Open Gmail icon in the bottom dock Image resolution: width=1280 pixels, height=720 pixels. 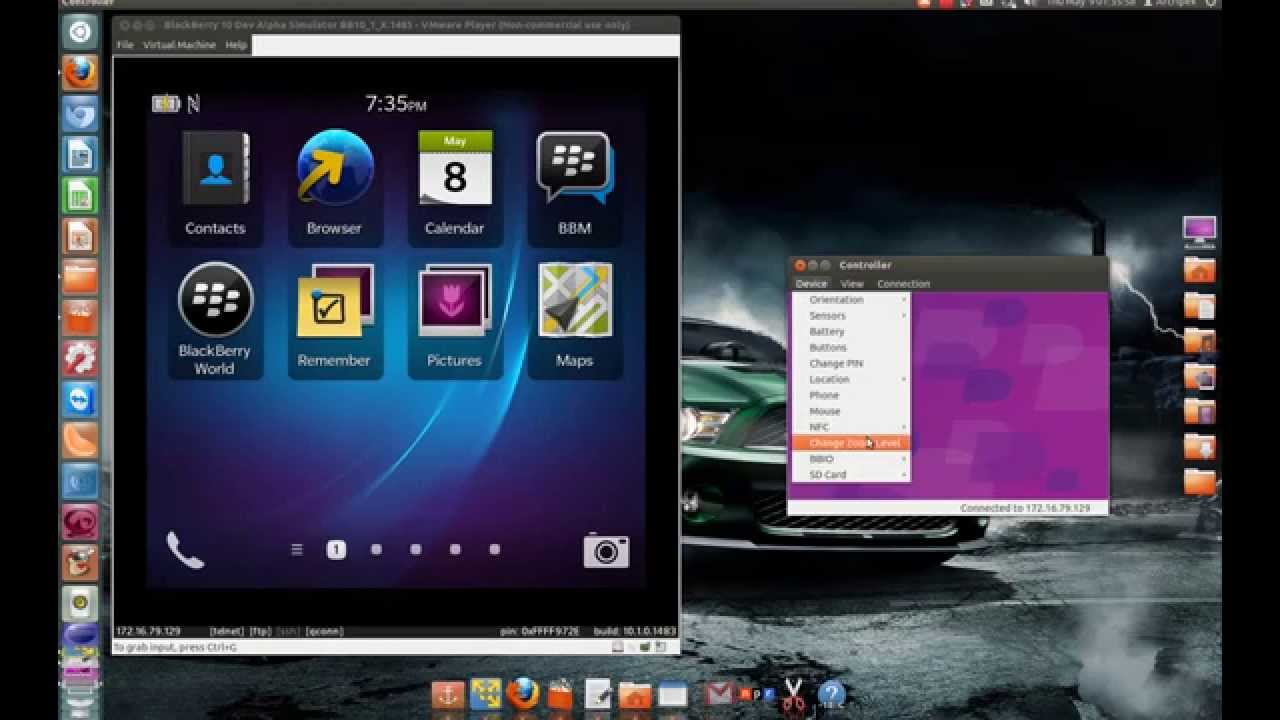(719, 693)
